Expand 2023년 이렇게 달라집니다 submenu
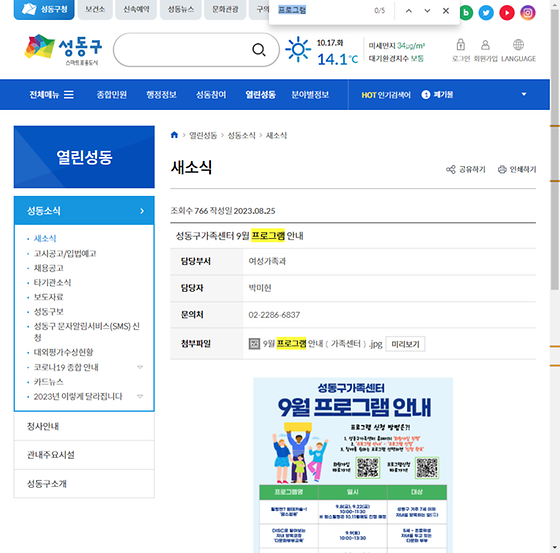Image resolution: width=560 pixels, height=553 pixels. (140, 396)
